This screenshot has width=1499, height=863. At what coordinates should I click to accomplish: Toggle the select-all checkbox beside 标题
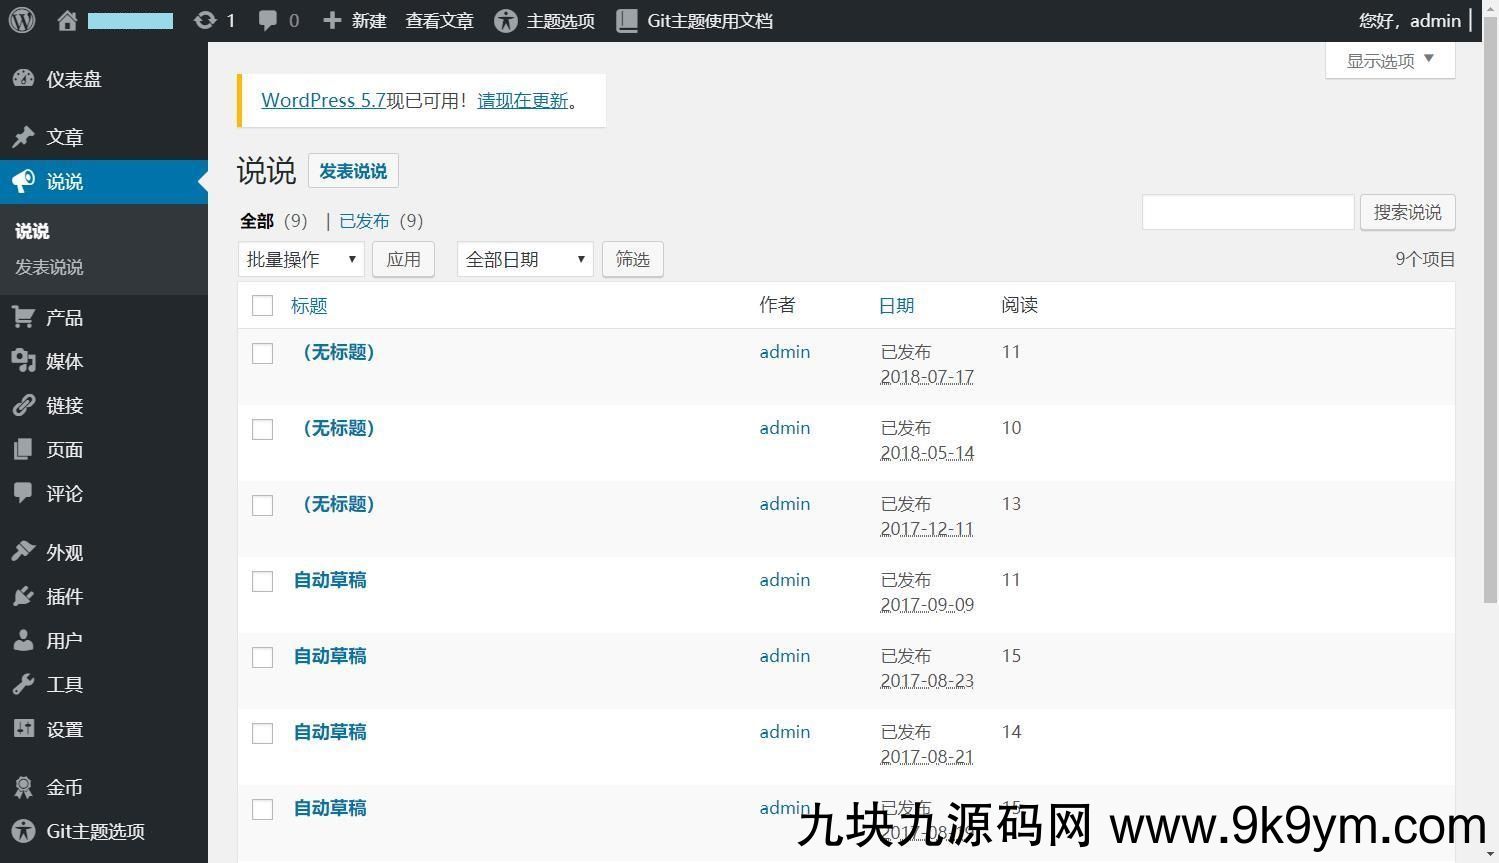tap(262, 306)
